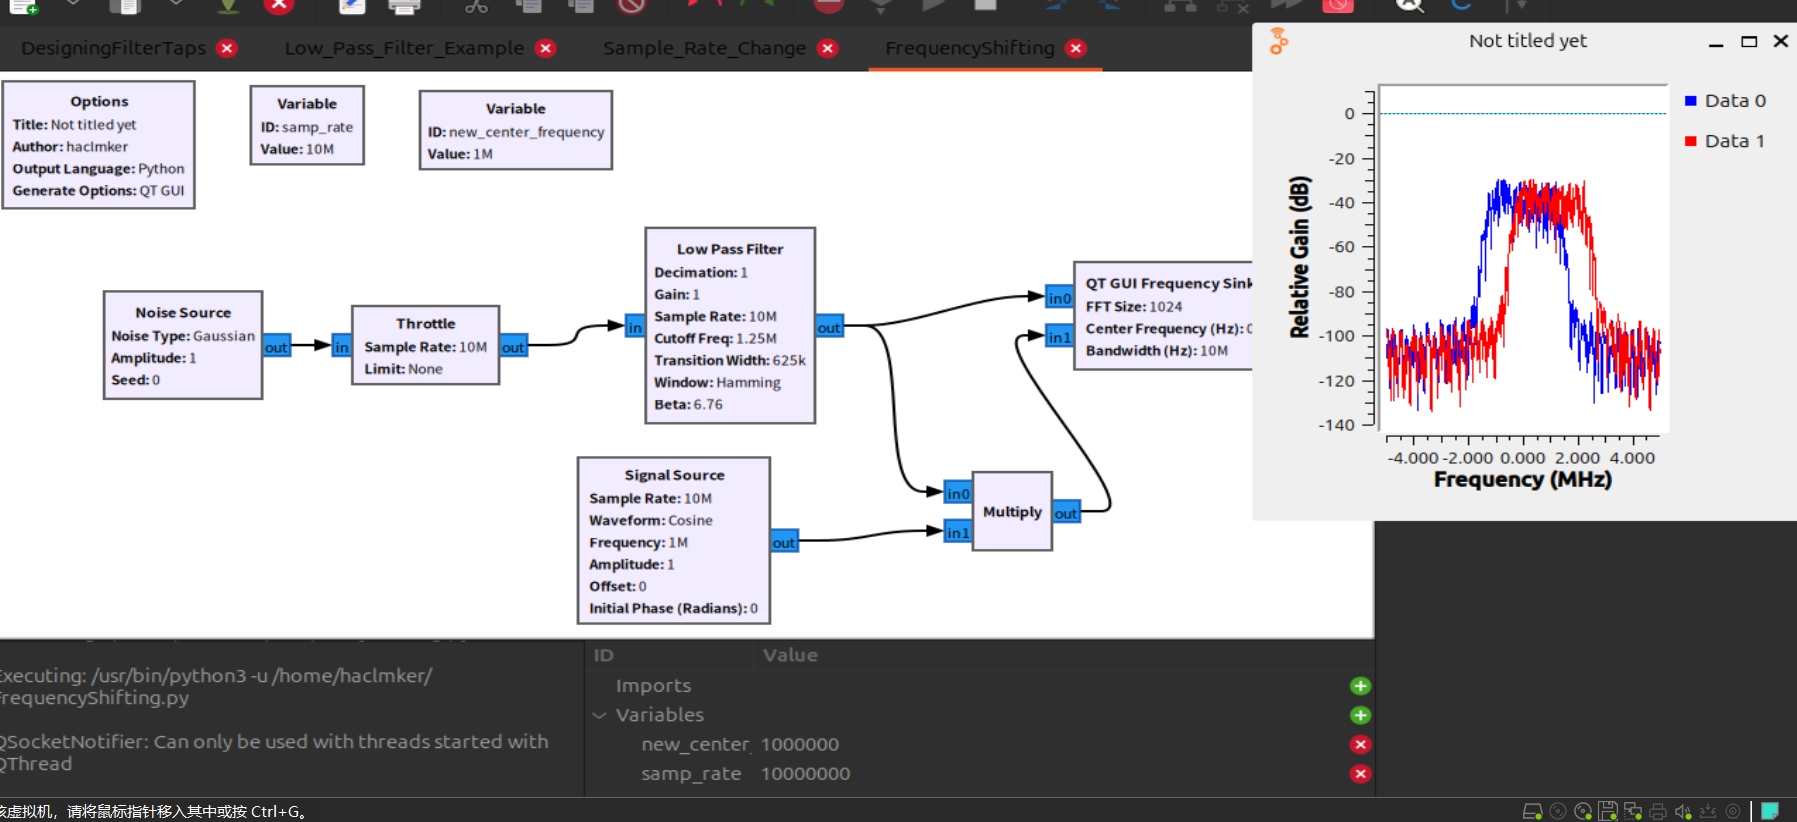
Task: Remove the new_center variable with red X
Action: pyautogui.click(x=1360, y=745)
